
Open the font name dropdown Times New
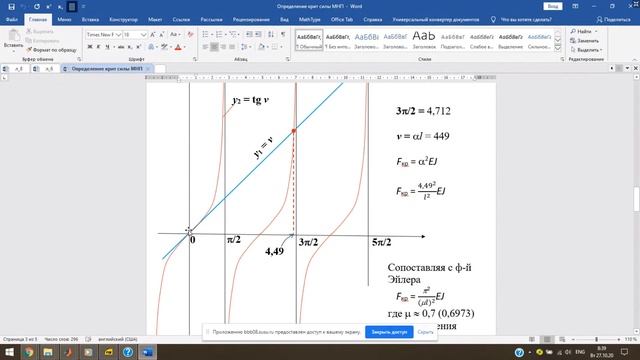tap(119, 35)
